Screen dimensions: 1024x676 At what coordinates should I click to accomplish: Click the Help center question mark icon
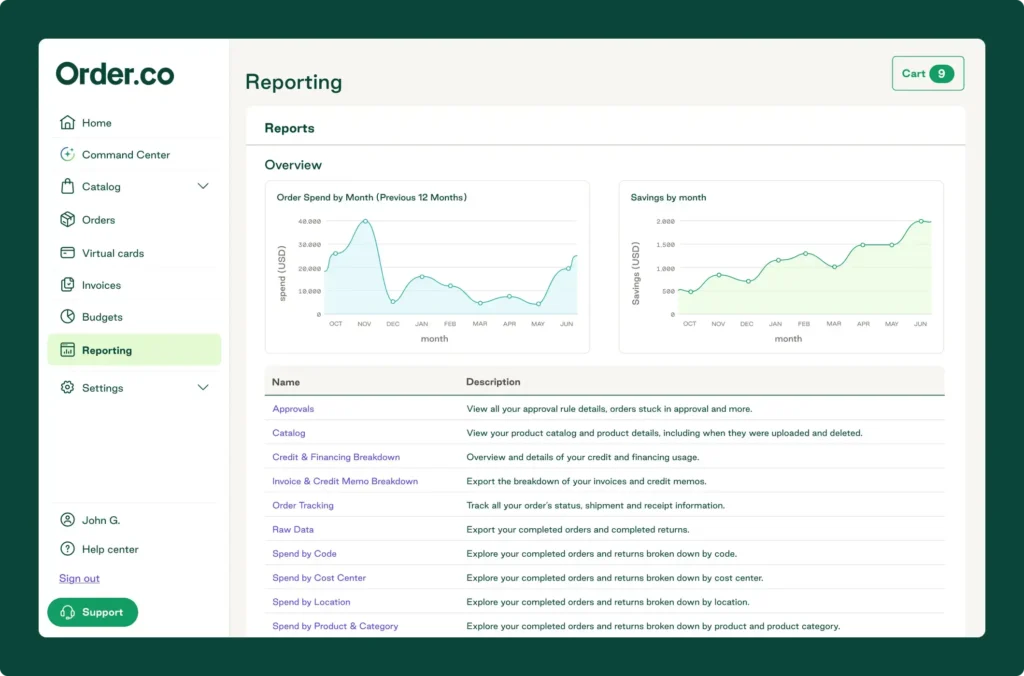68,549
